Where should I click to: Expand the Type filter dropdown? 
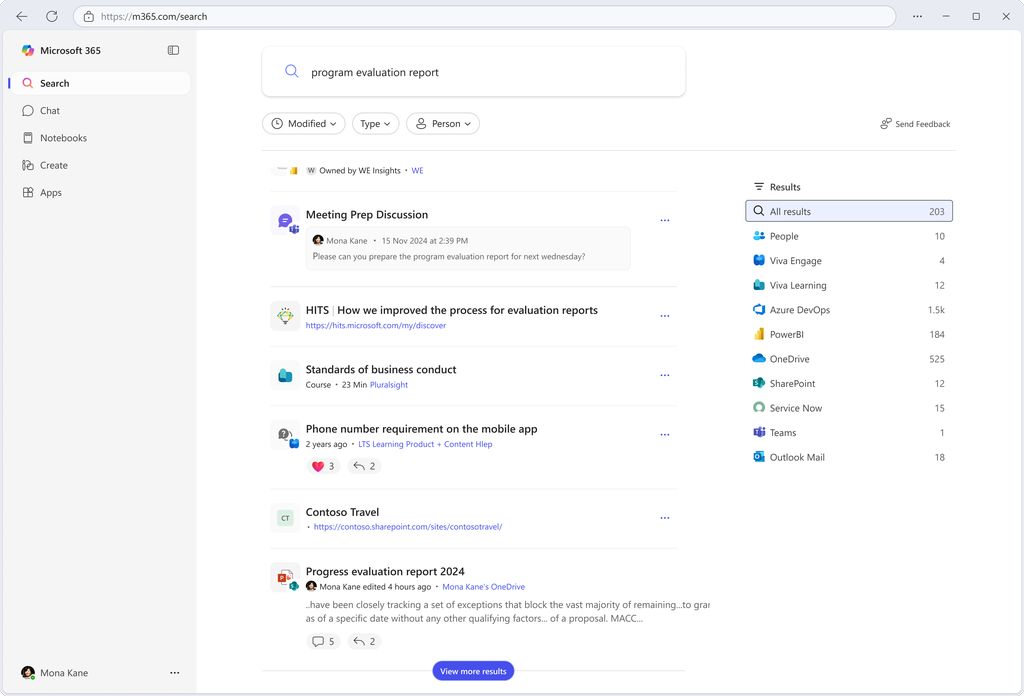click(376, 123)
